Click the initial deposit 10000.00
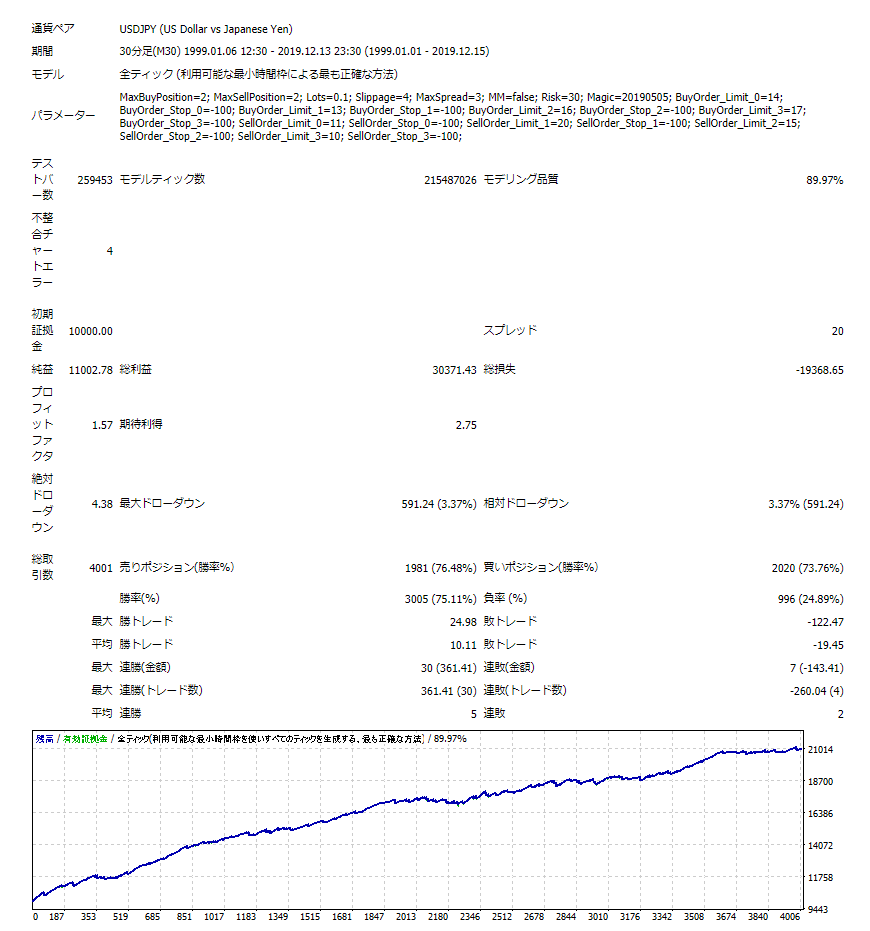Screen dimensions: 870x931 click(91, 331)
